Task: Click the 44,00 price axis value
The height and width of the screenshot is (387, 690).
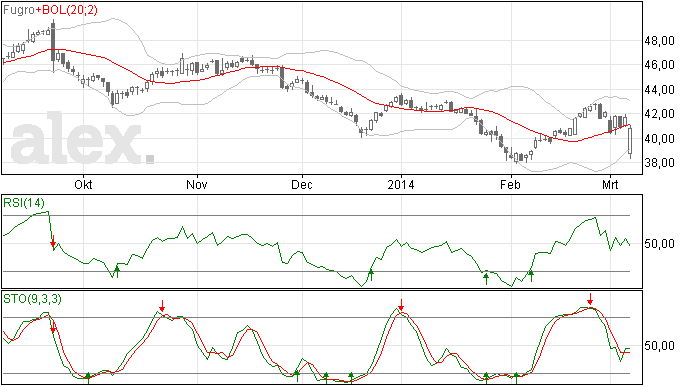Action: [x=659, y=90]
